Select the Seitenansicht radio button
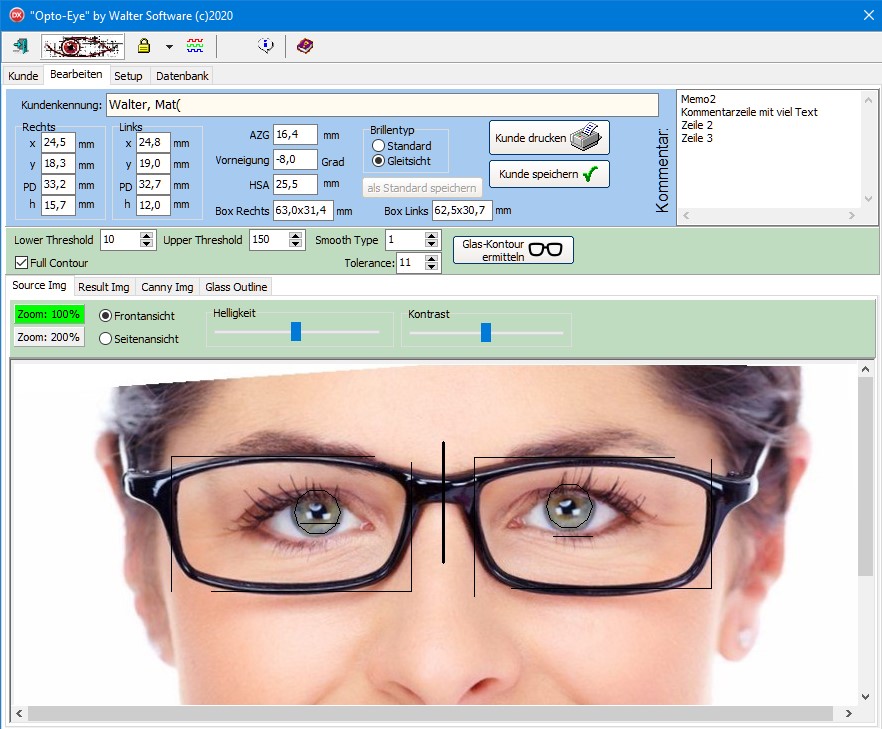This screenshot has height=729, width=882. coord(105,339)
